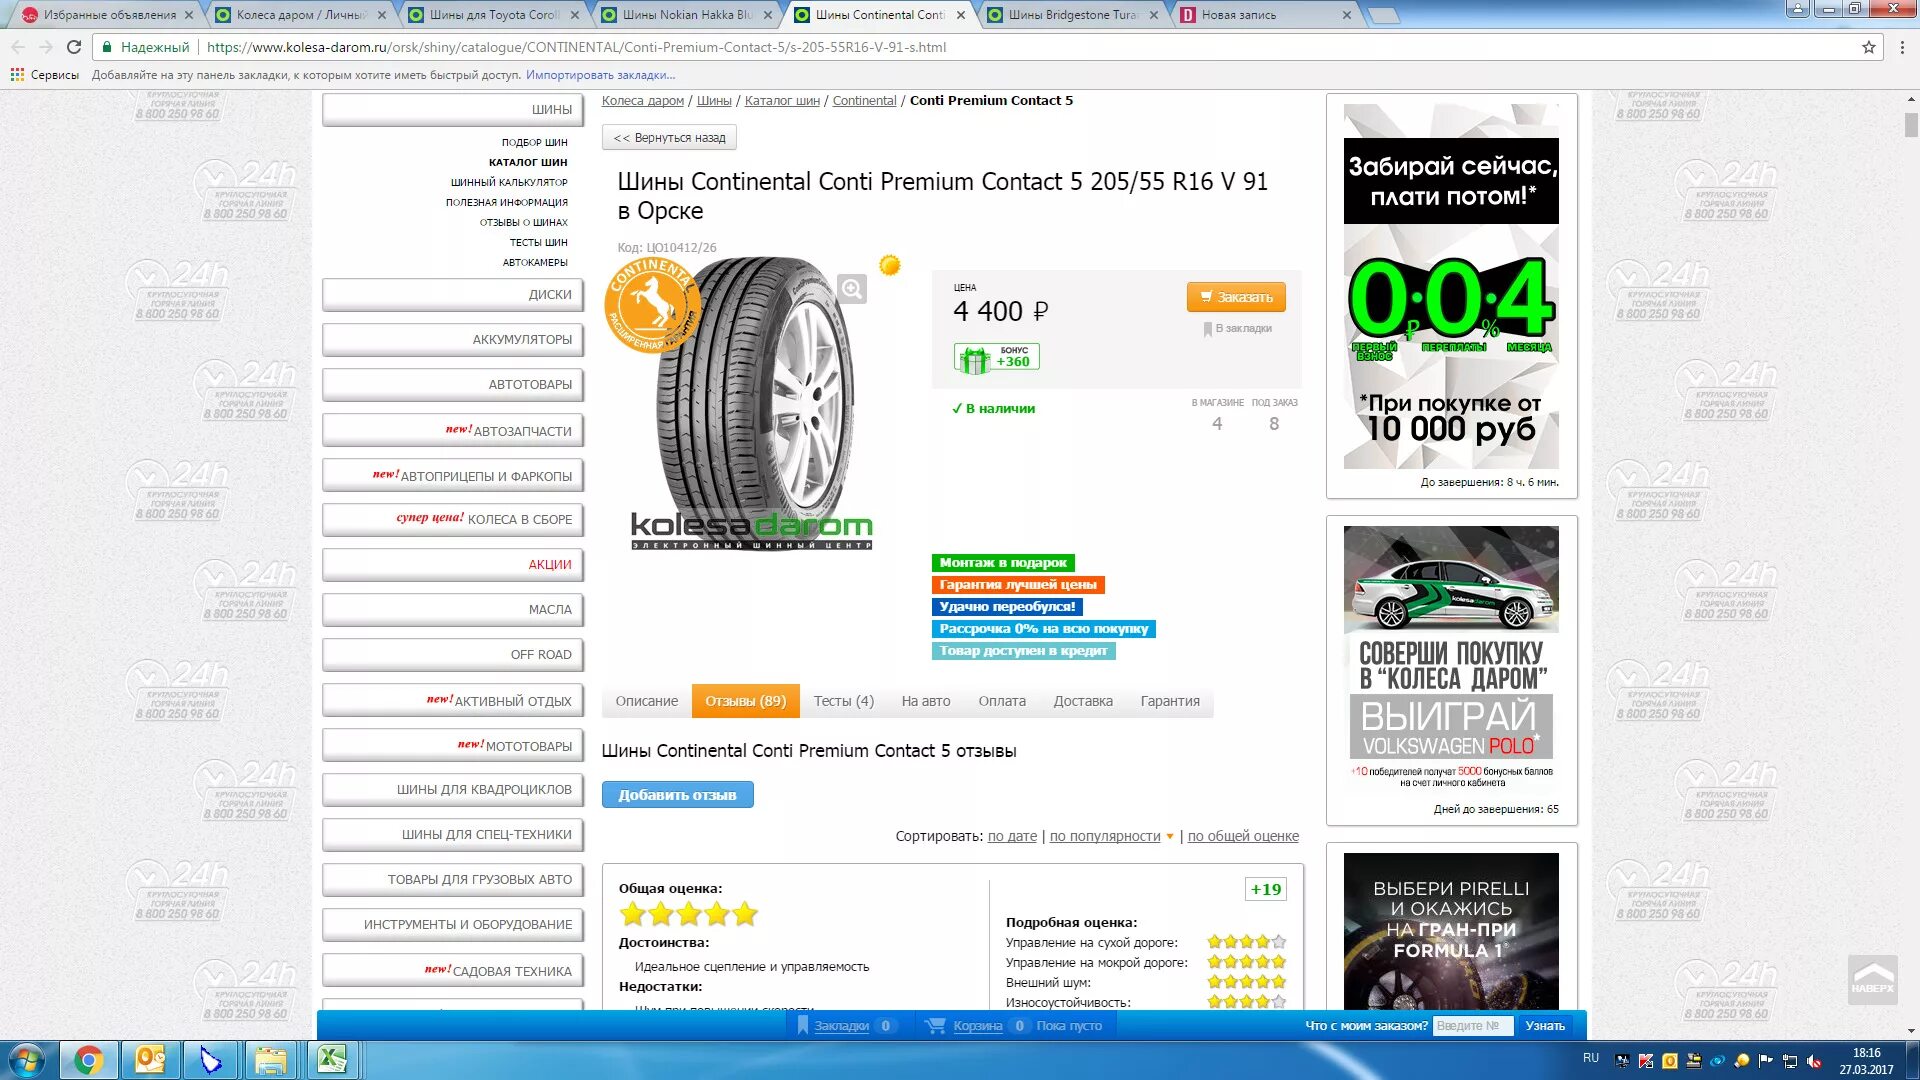Jump to top with НАВЕРХ button
Viewport: 1920px width, 1080px height.
point(1872,979)
